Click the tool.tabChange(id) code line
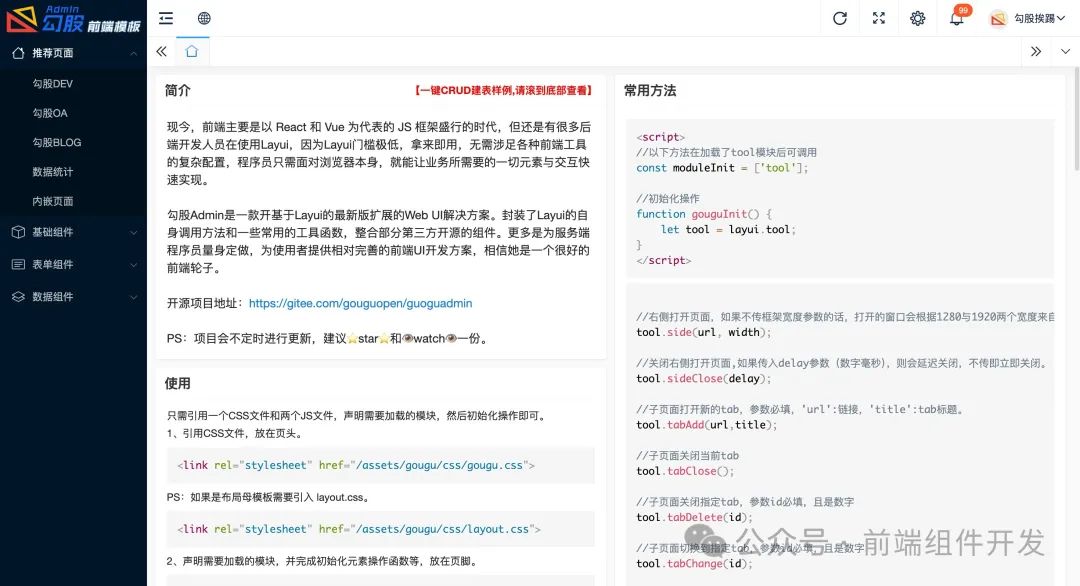The width and height of the screenshot is (1080, 586). (694, 563)
